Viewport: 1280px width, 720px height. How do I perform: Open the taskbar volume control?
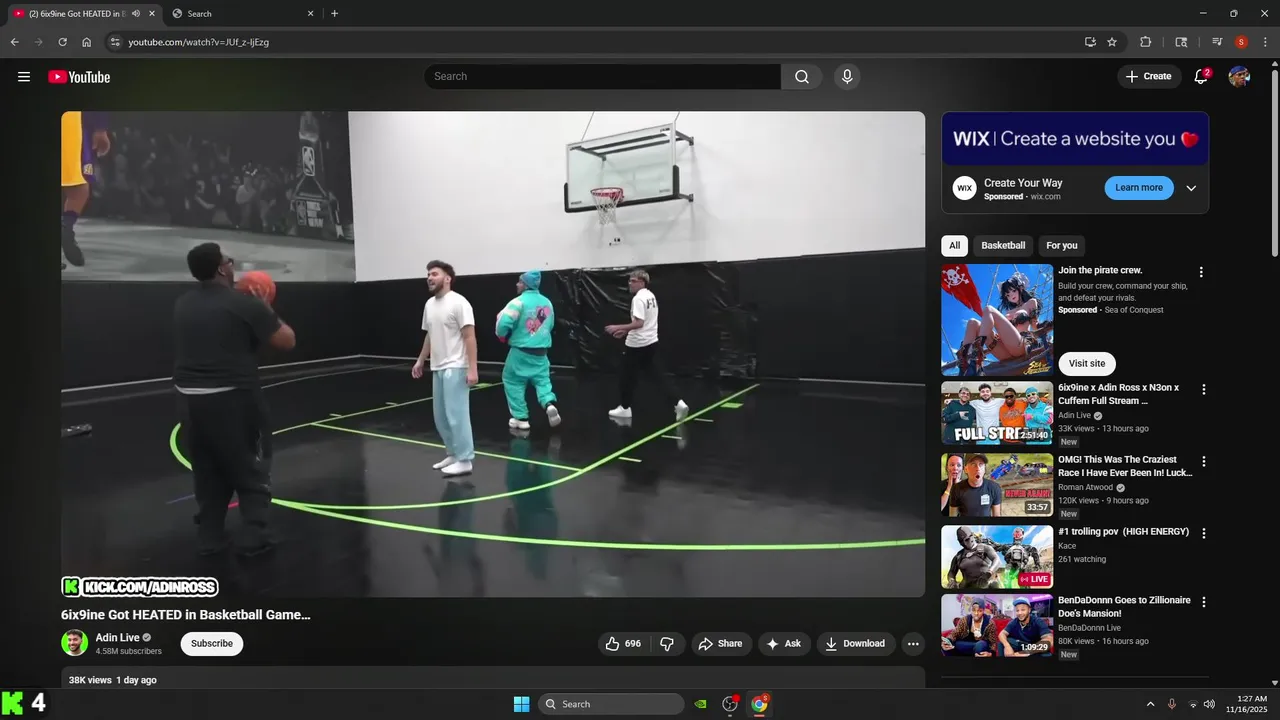[x=1209, y=704]
